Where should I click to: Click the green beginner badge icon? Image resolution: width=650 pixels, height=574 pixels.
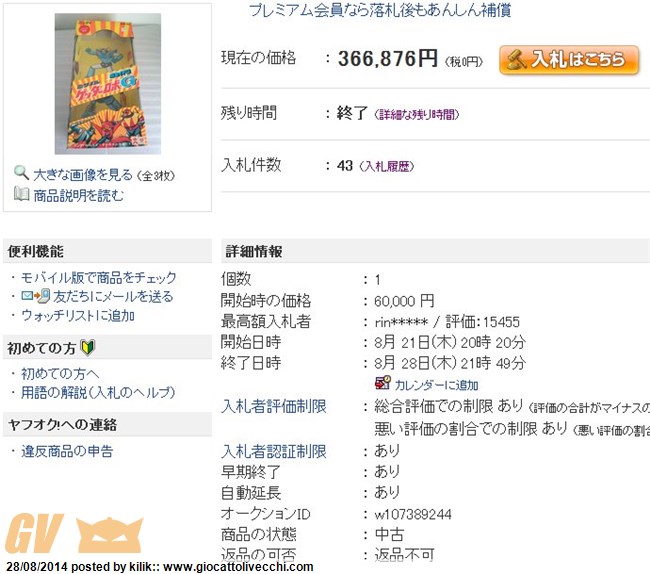[x=88, y=347]
